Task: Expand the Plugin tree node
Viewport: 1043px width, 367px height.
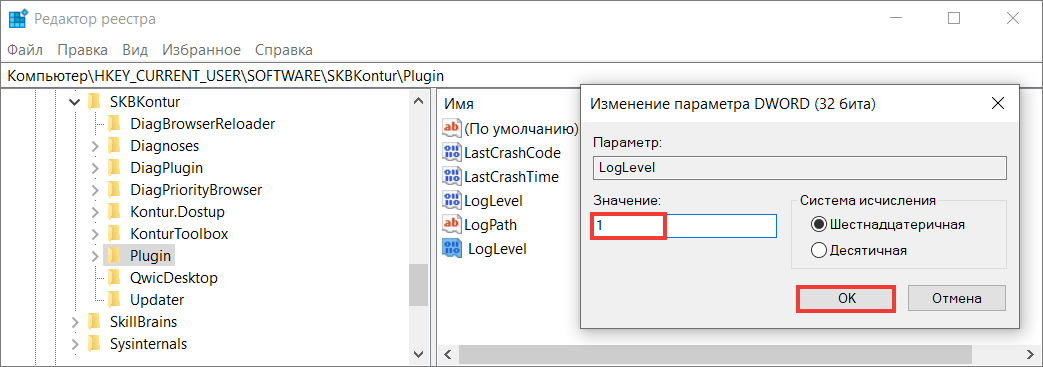Action: click(x=95, y=256)
